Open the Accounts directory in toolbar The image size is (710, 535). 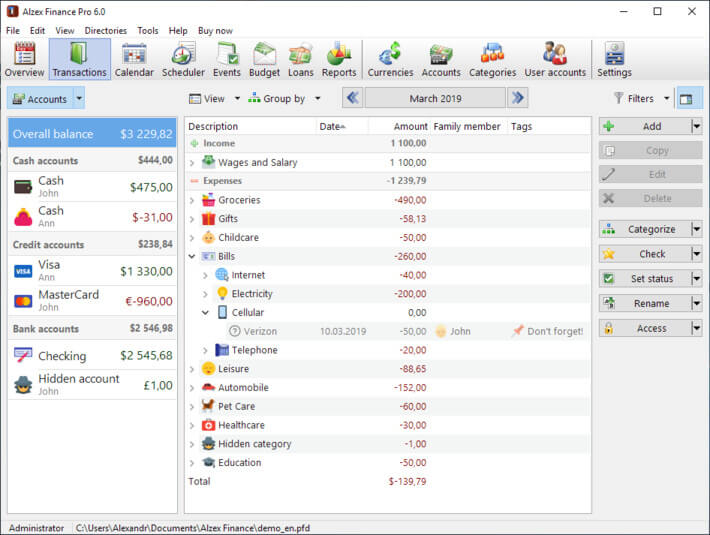point(441,59)
